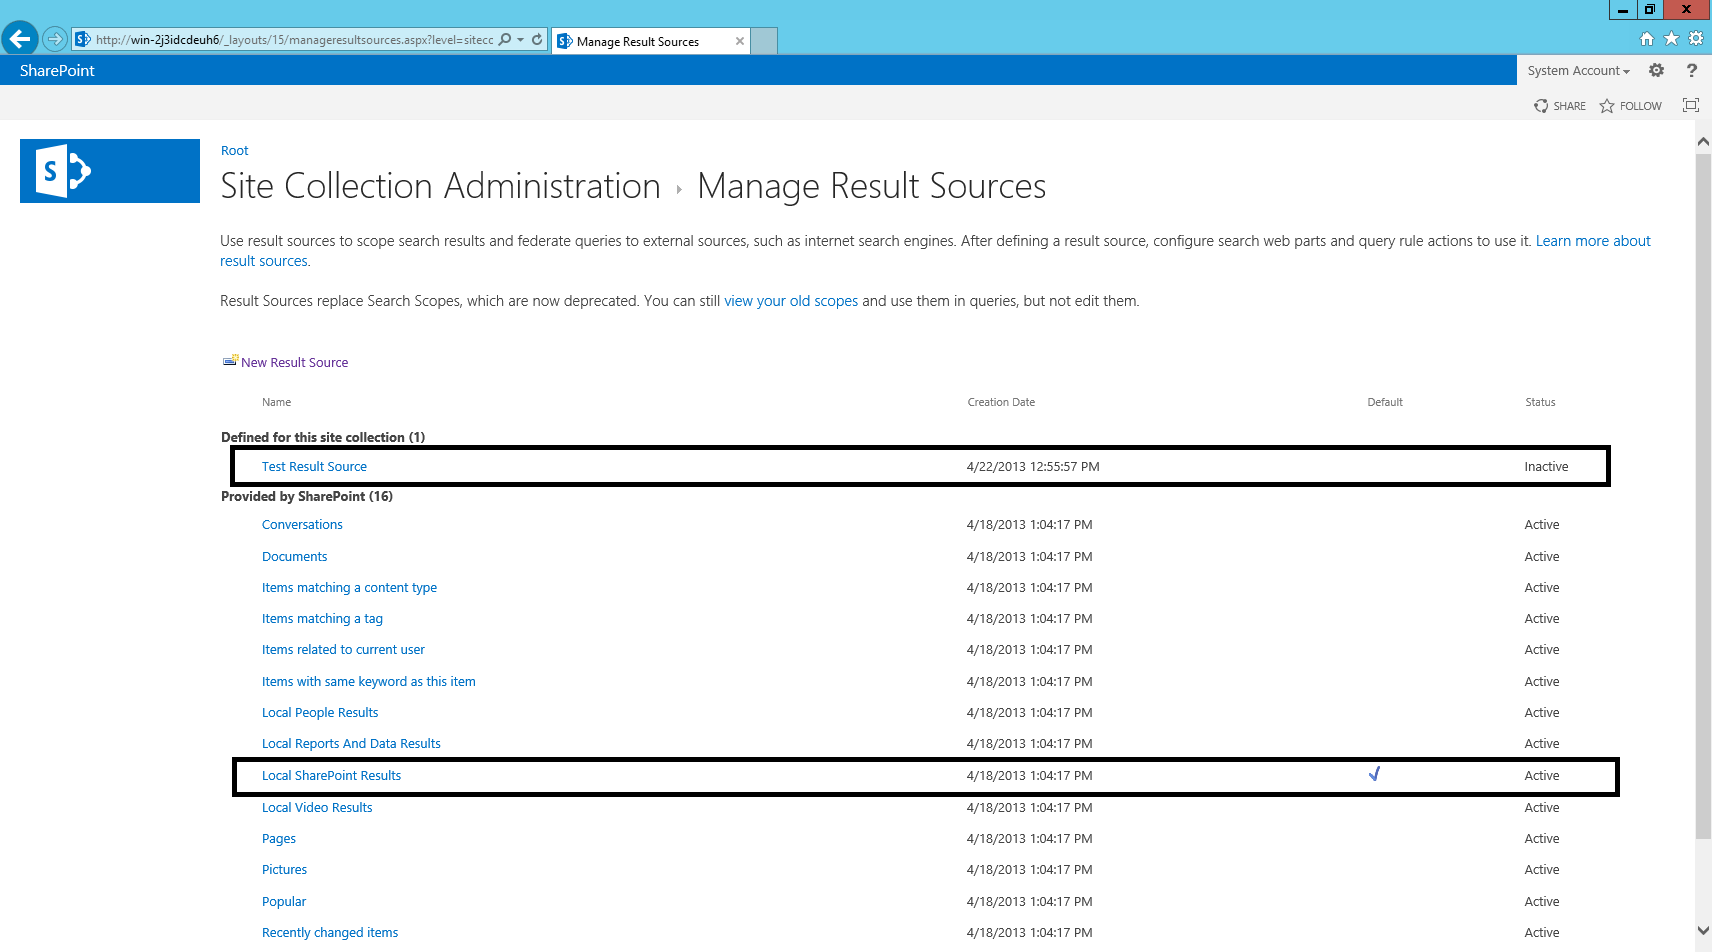
Task: Open Items with same keyword as this item
Action: click(368, 681)
